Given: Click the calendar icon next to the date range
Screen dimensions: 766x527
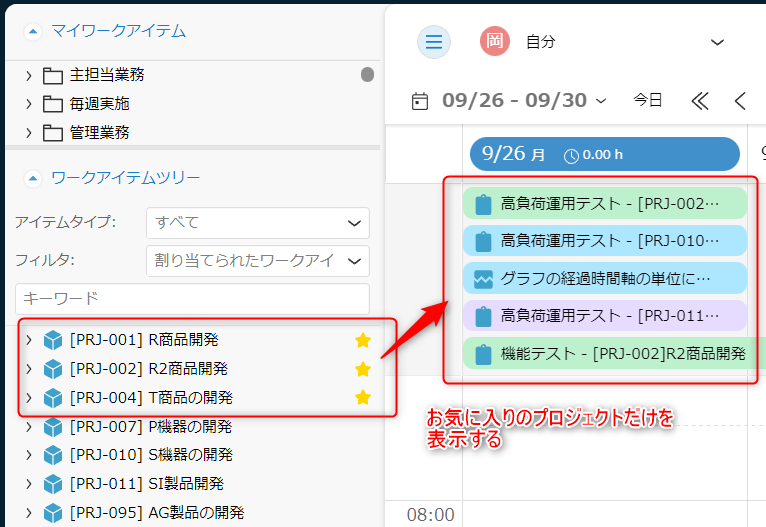Looking at the screenshot, I should point(421,101).
